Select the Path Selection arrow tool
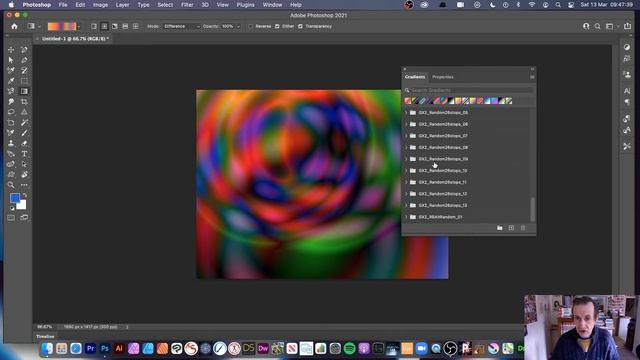 11,60
